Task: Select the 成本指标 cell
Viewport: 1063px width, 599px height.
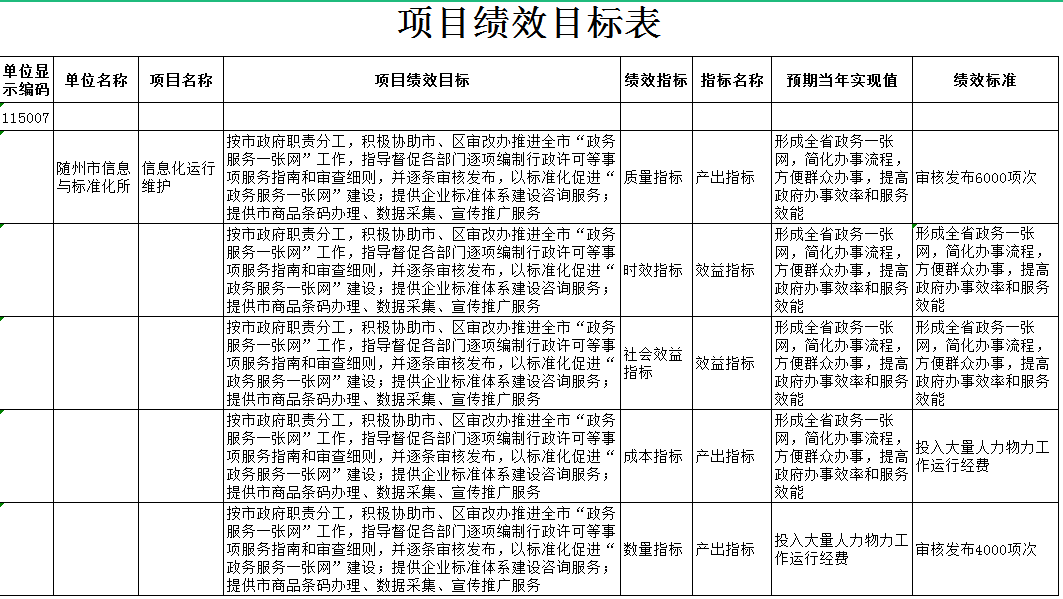Action: tap(656, 456)
